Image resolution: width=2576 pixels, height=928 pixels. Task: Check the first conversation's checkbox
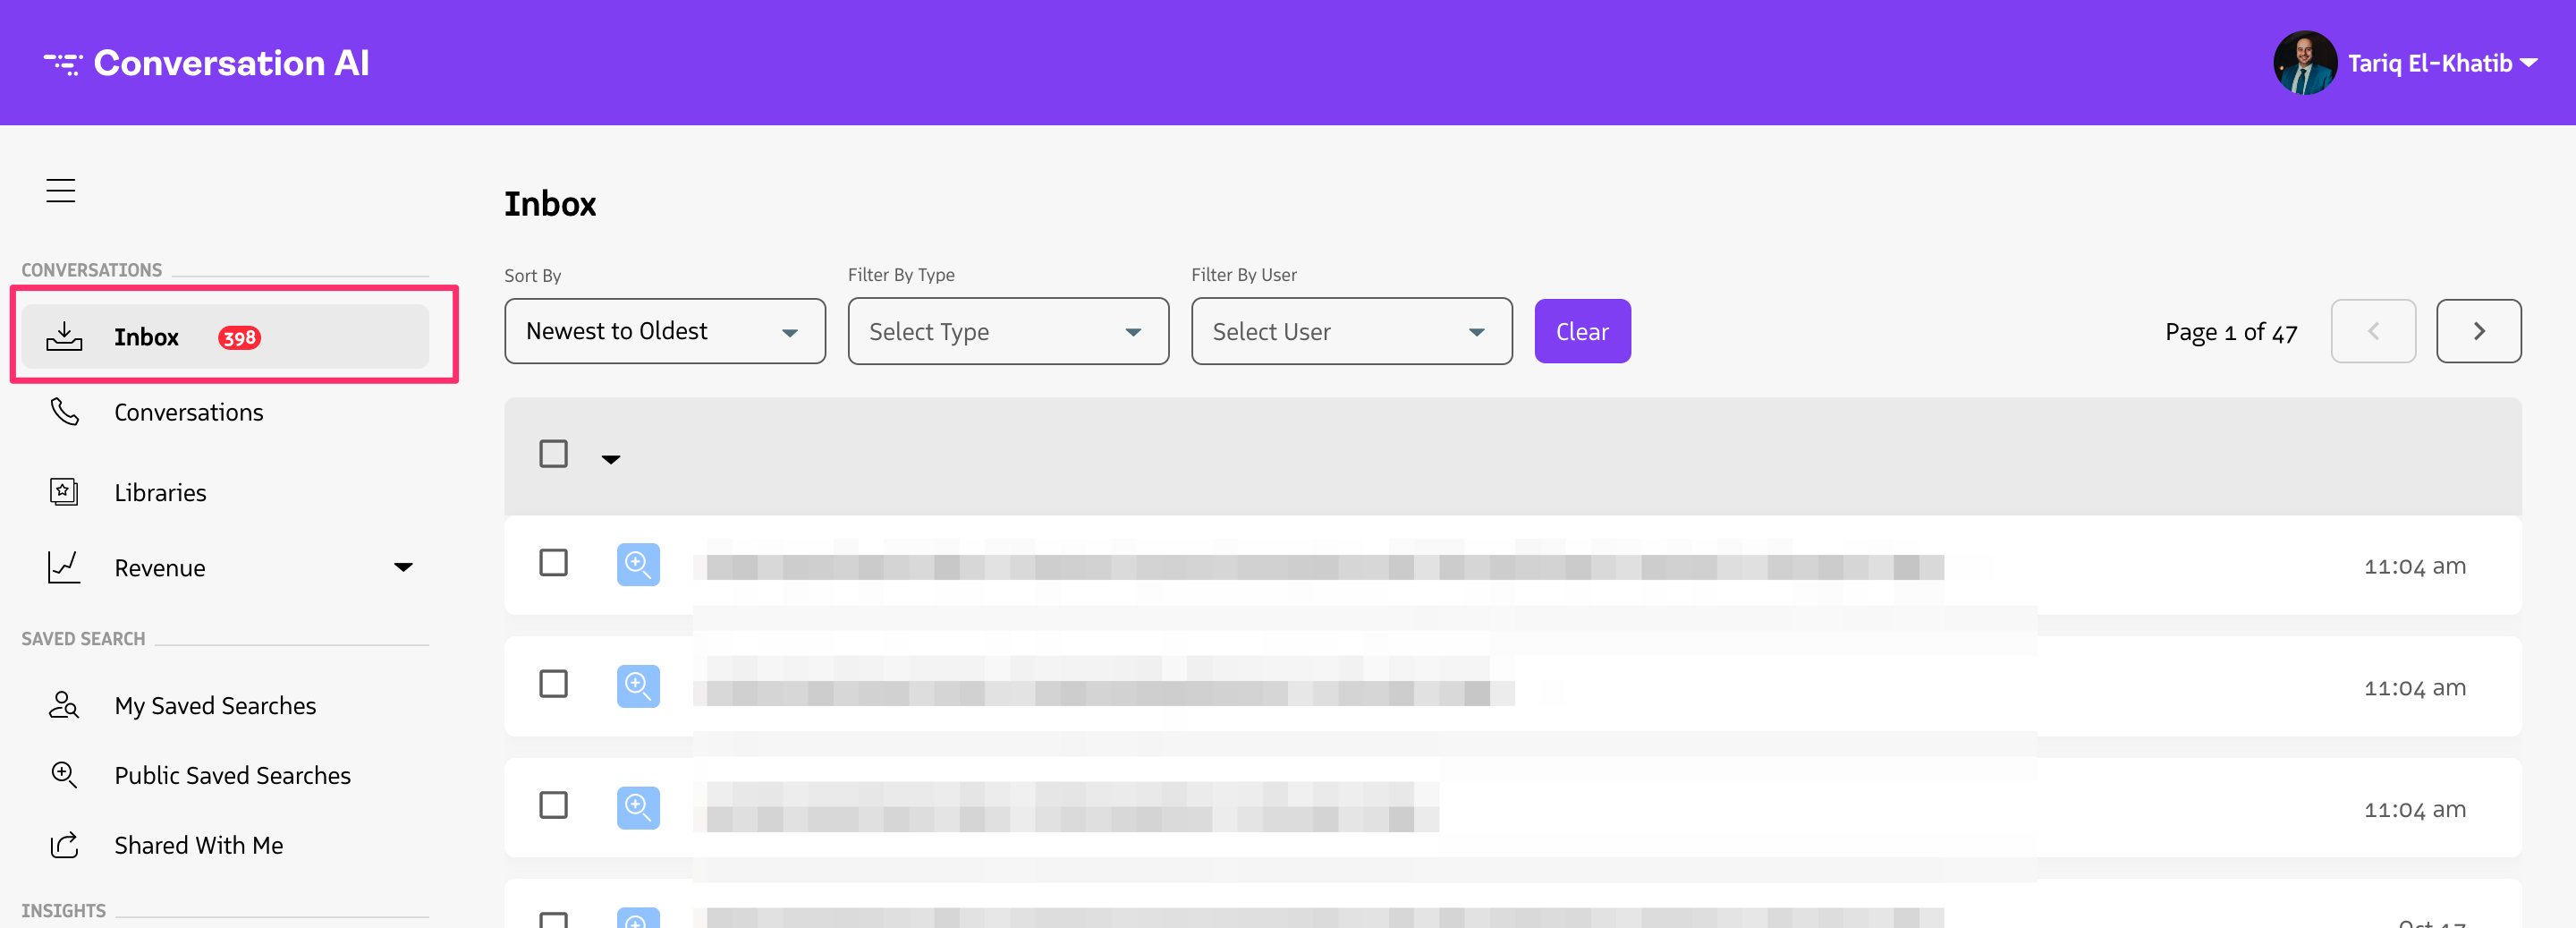(554, 564)
